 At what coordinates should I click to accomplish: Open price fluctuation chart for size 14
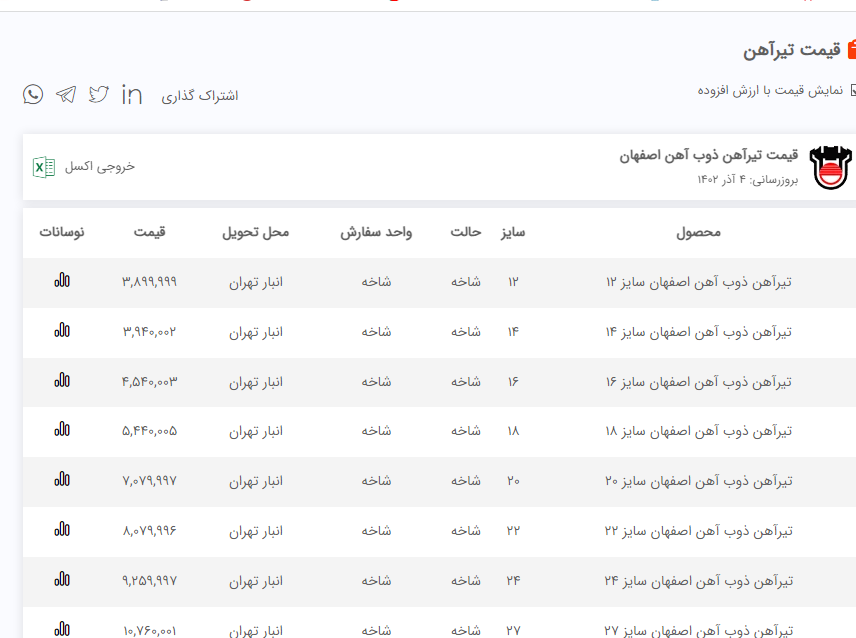(x=62, y=330)
